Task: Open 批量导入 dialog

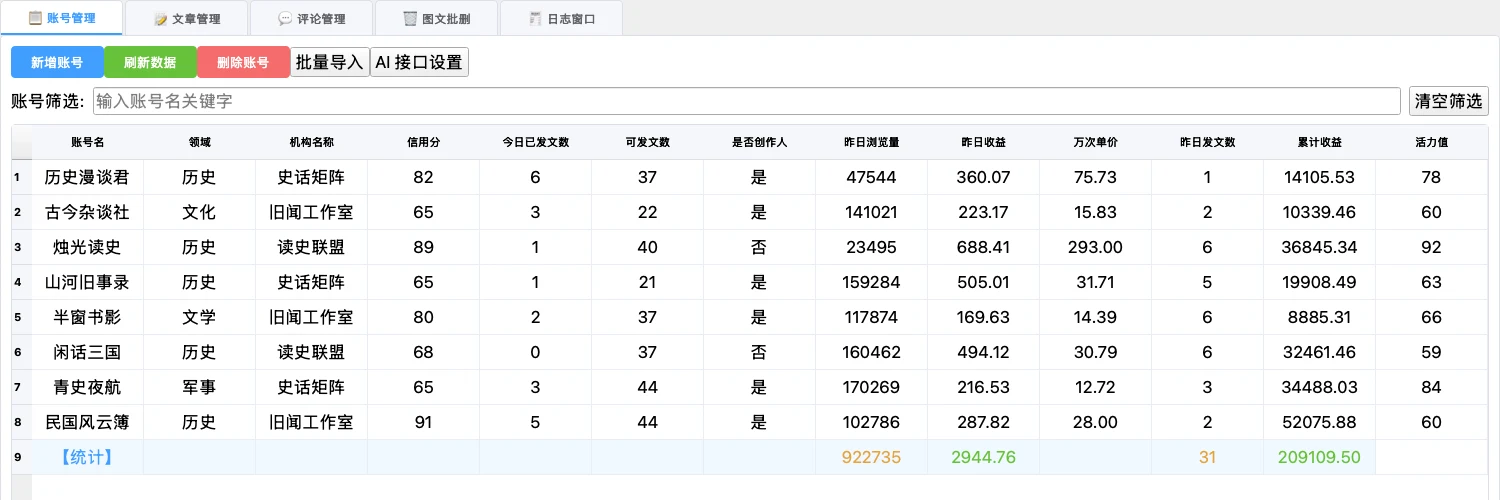Action: tap(330, 62)
